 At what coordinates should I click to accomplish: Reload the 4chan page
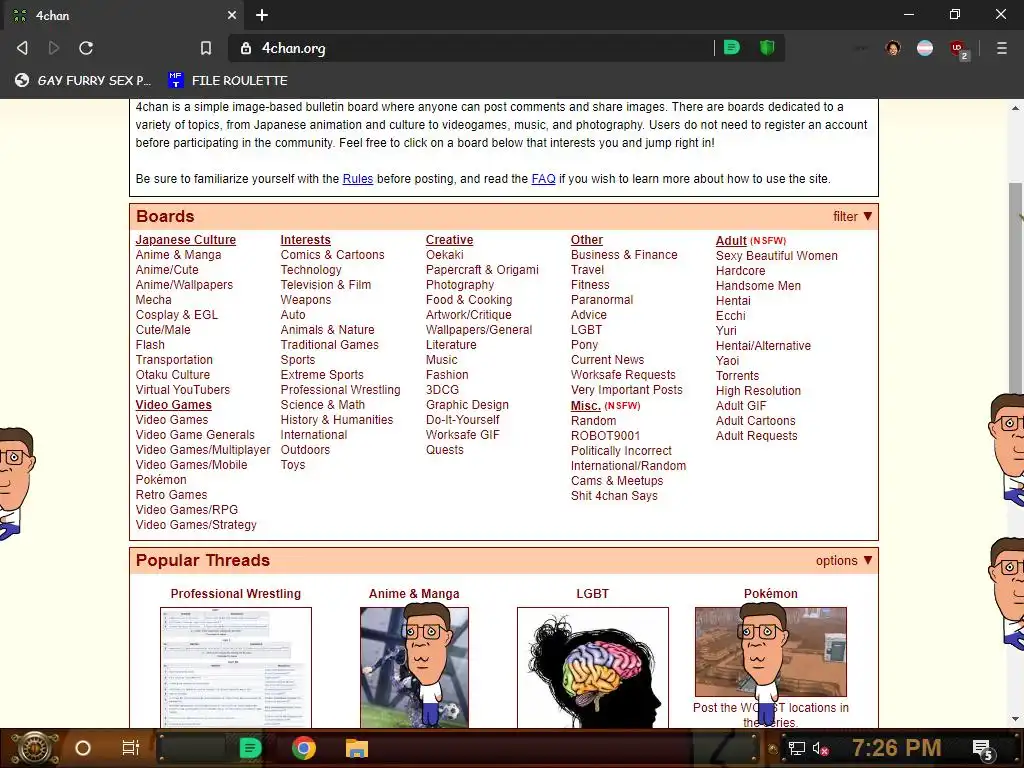(86, 48)
